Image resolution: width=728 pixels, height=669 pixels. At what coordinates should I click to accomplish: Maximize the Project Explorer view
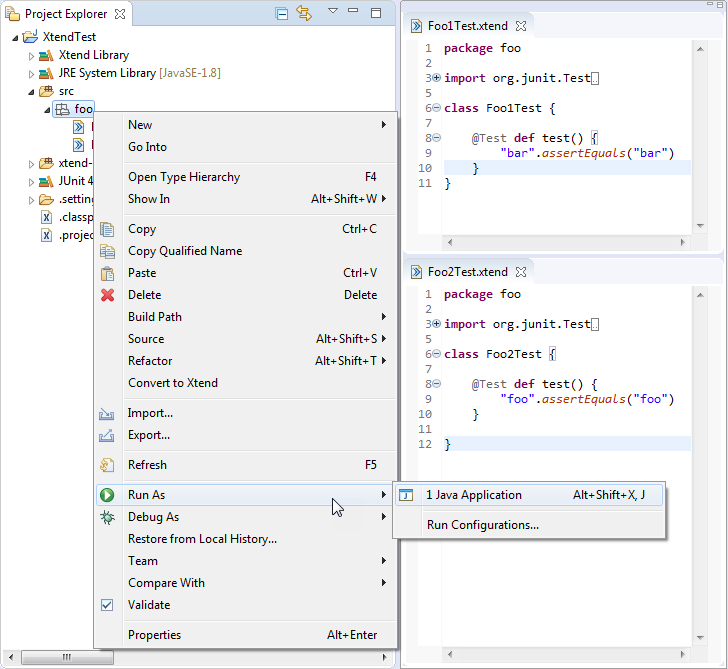(x=376, y=13)
